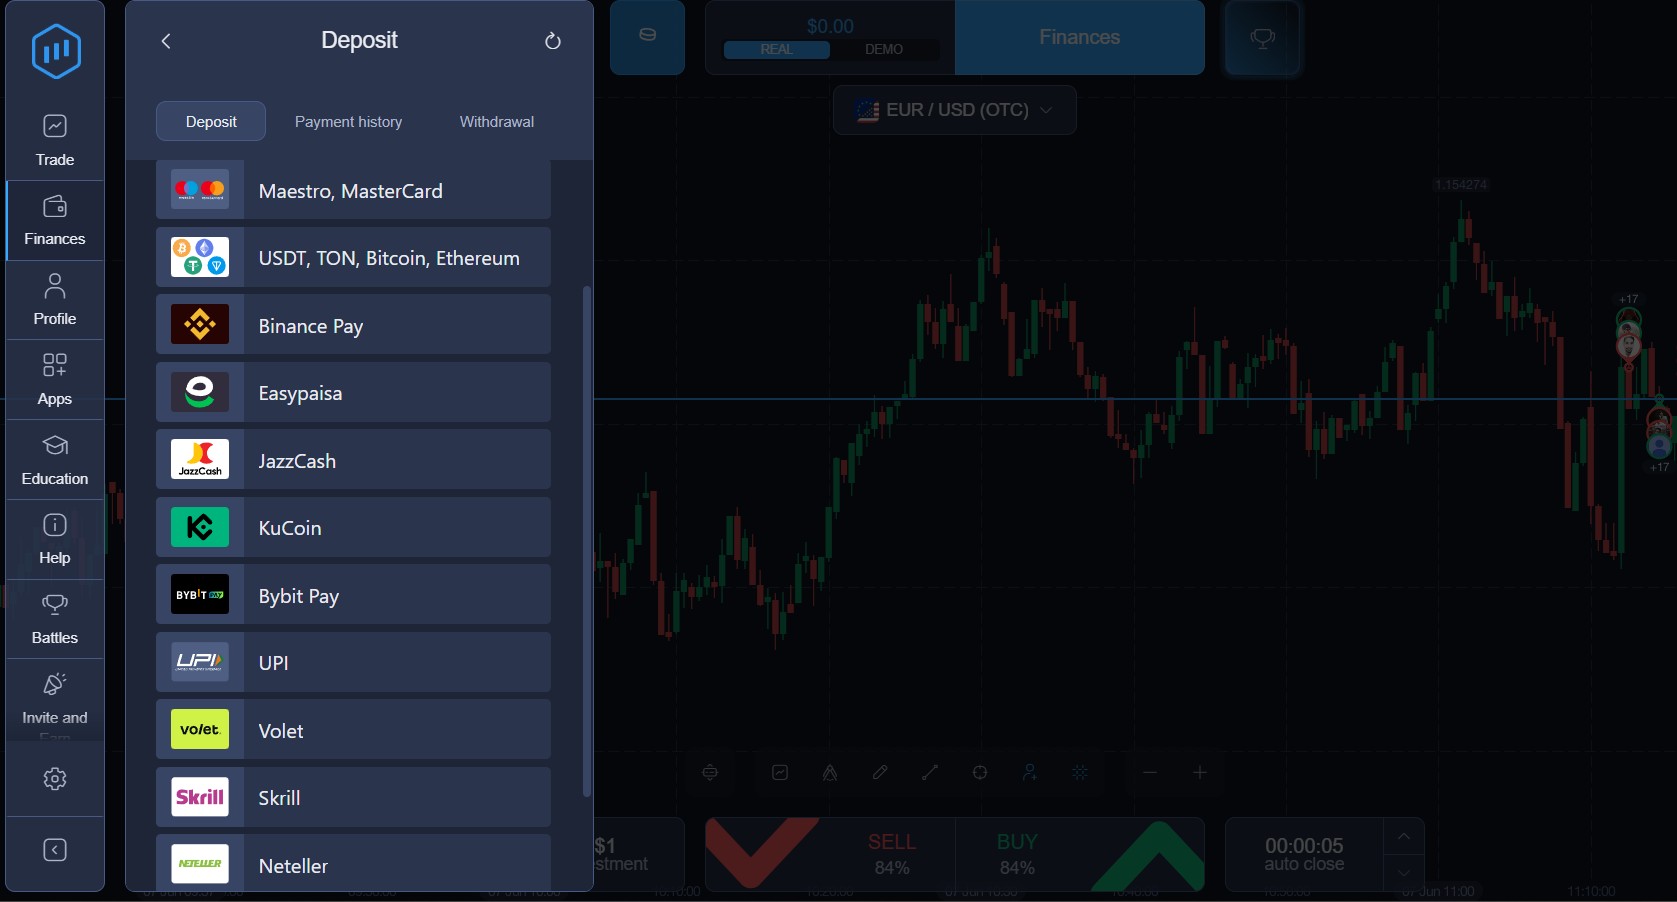Choose USDT, TON, Bitcoin, Ethereum method

point(353,258)
